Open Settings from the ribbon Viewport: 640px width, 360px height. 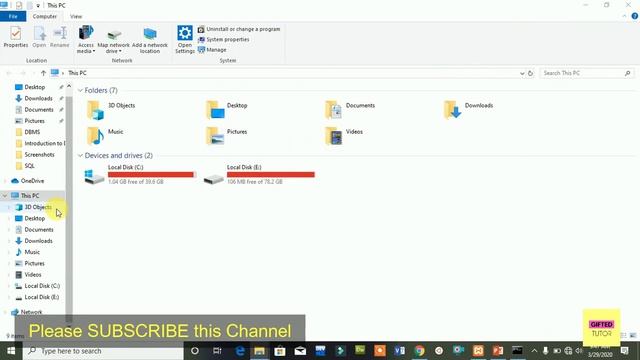184,39
